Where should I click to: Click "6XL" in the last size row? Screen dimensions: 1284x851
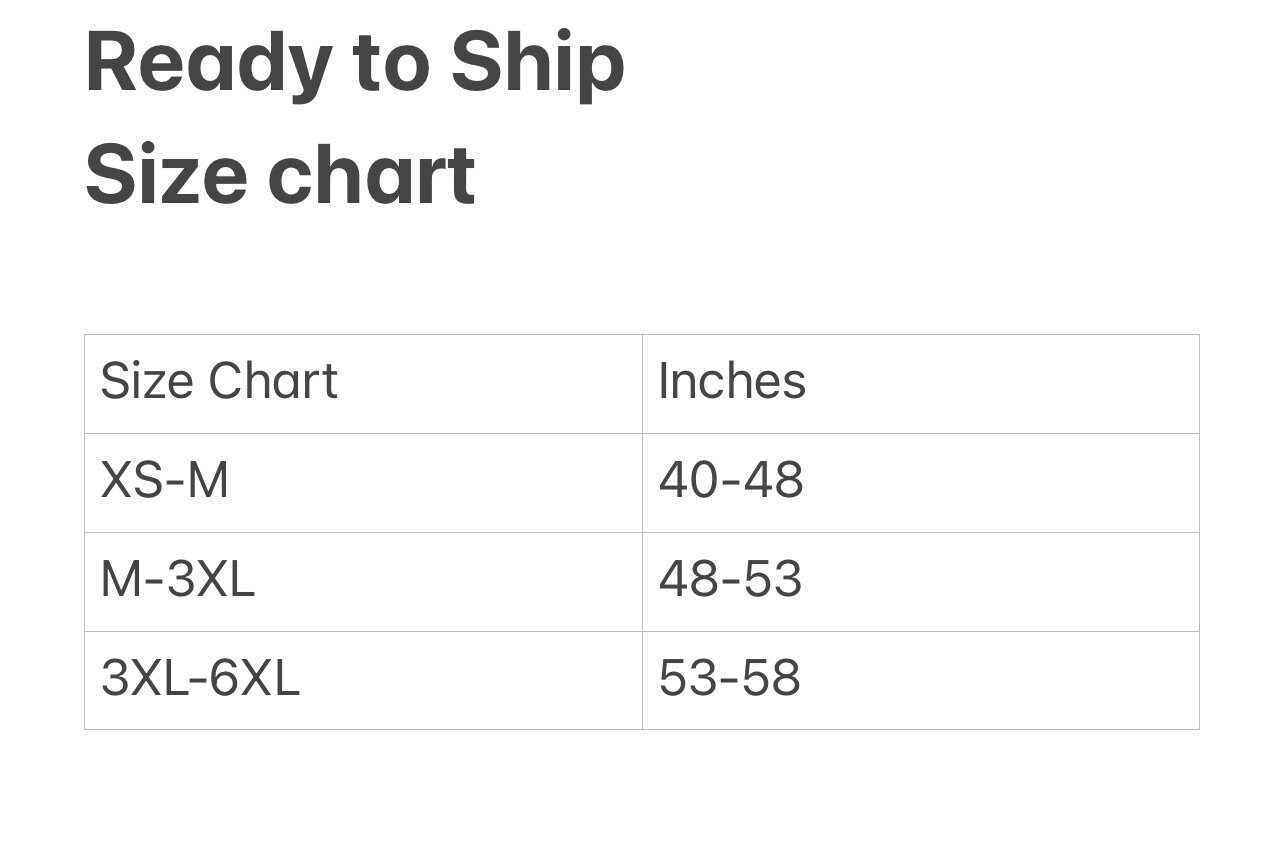point(254,678)
